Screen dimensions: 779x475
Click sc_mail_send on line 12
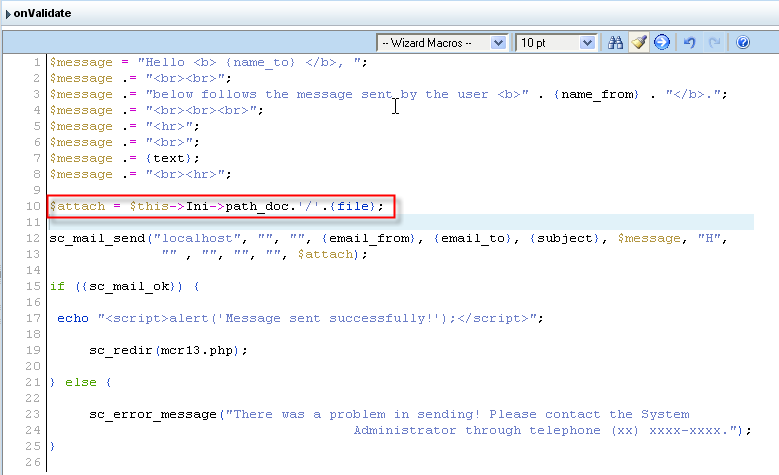point(97,238)
